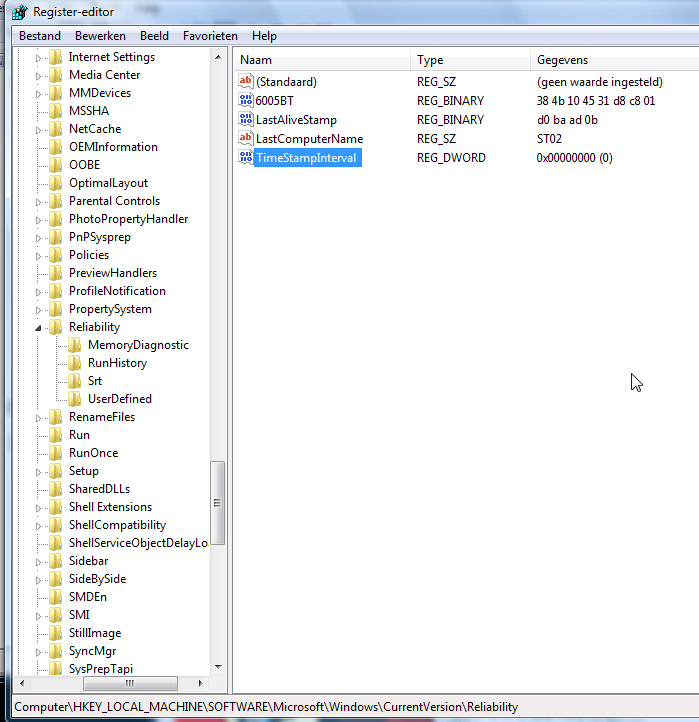This screenshot has width=699, height=722.
Task: Click the SMDEn folder icon
Action: [56, 597]
